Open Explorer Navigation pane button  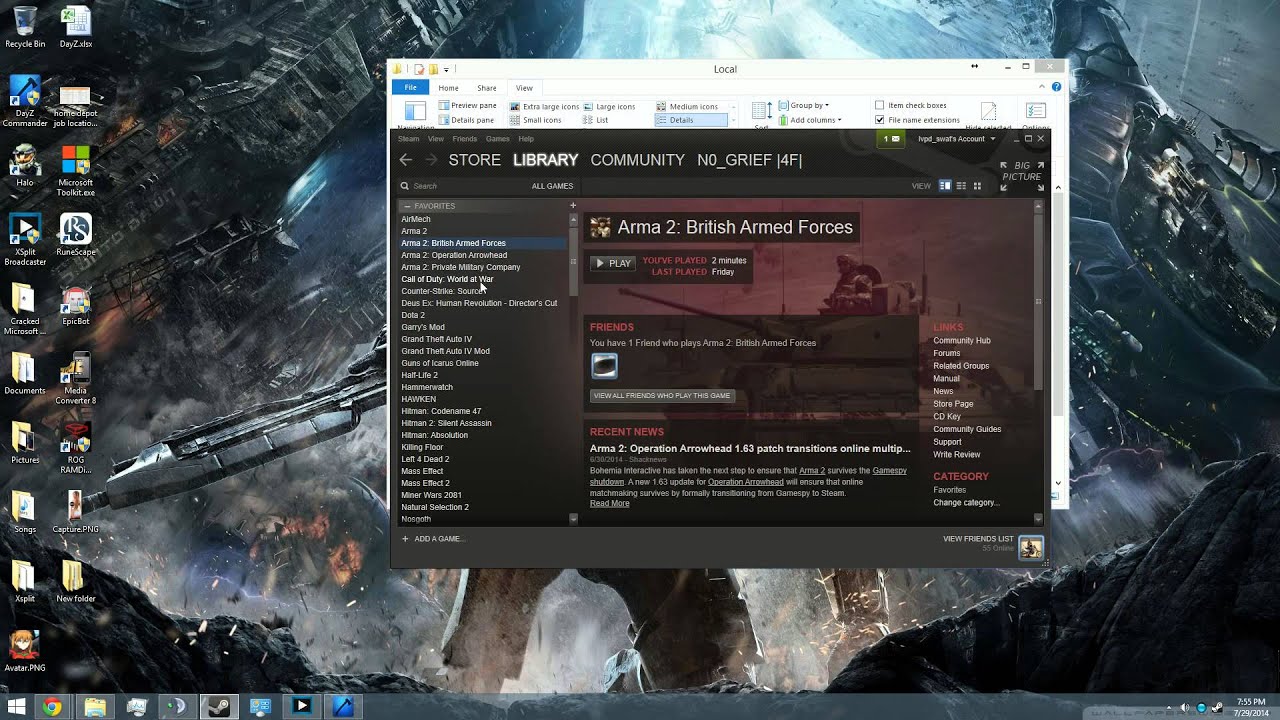415,115
